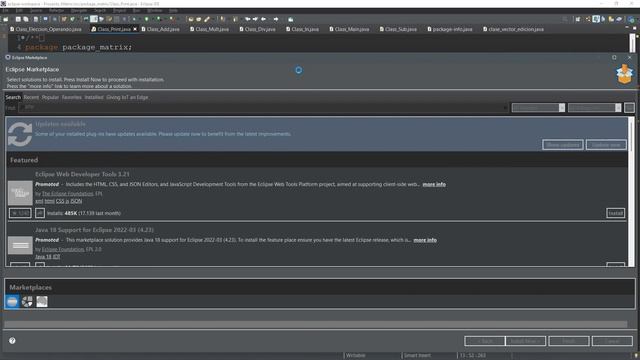Open the Window menu in Eclipse
The image size is (640, 360).
coord(154,10)
